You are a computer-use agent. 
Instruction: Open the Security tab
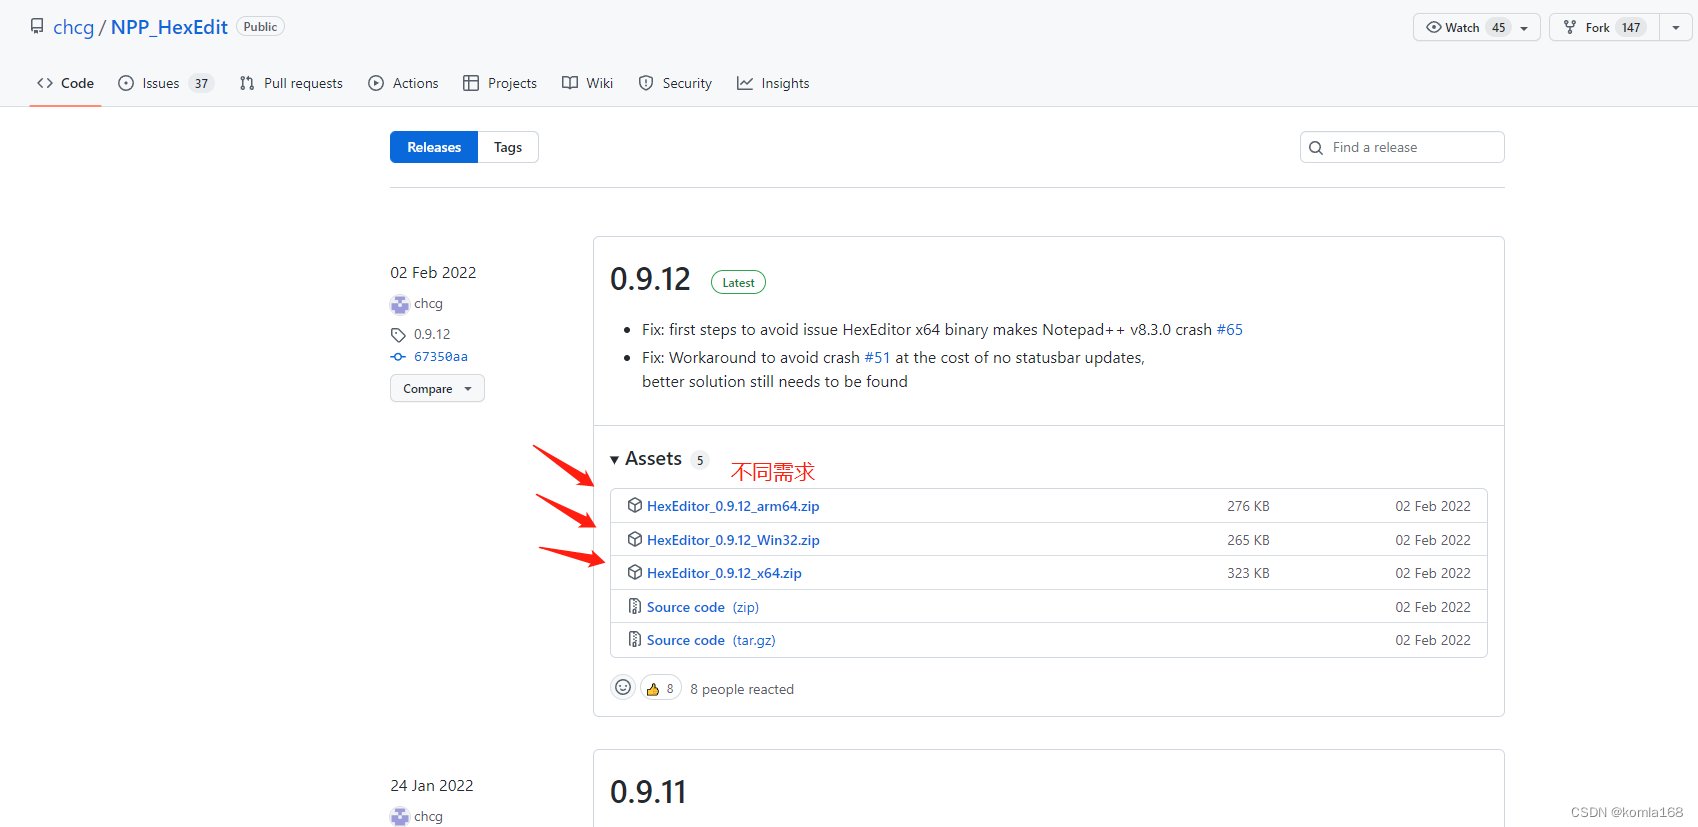point(676,83)
